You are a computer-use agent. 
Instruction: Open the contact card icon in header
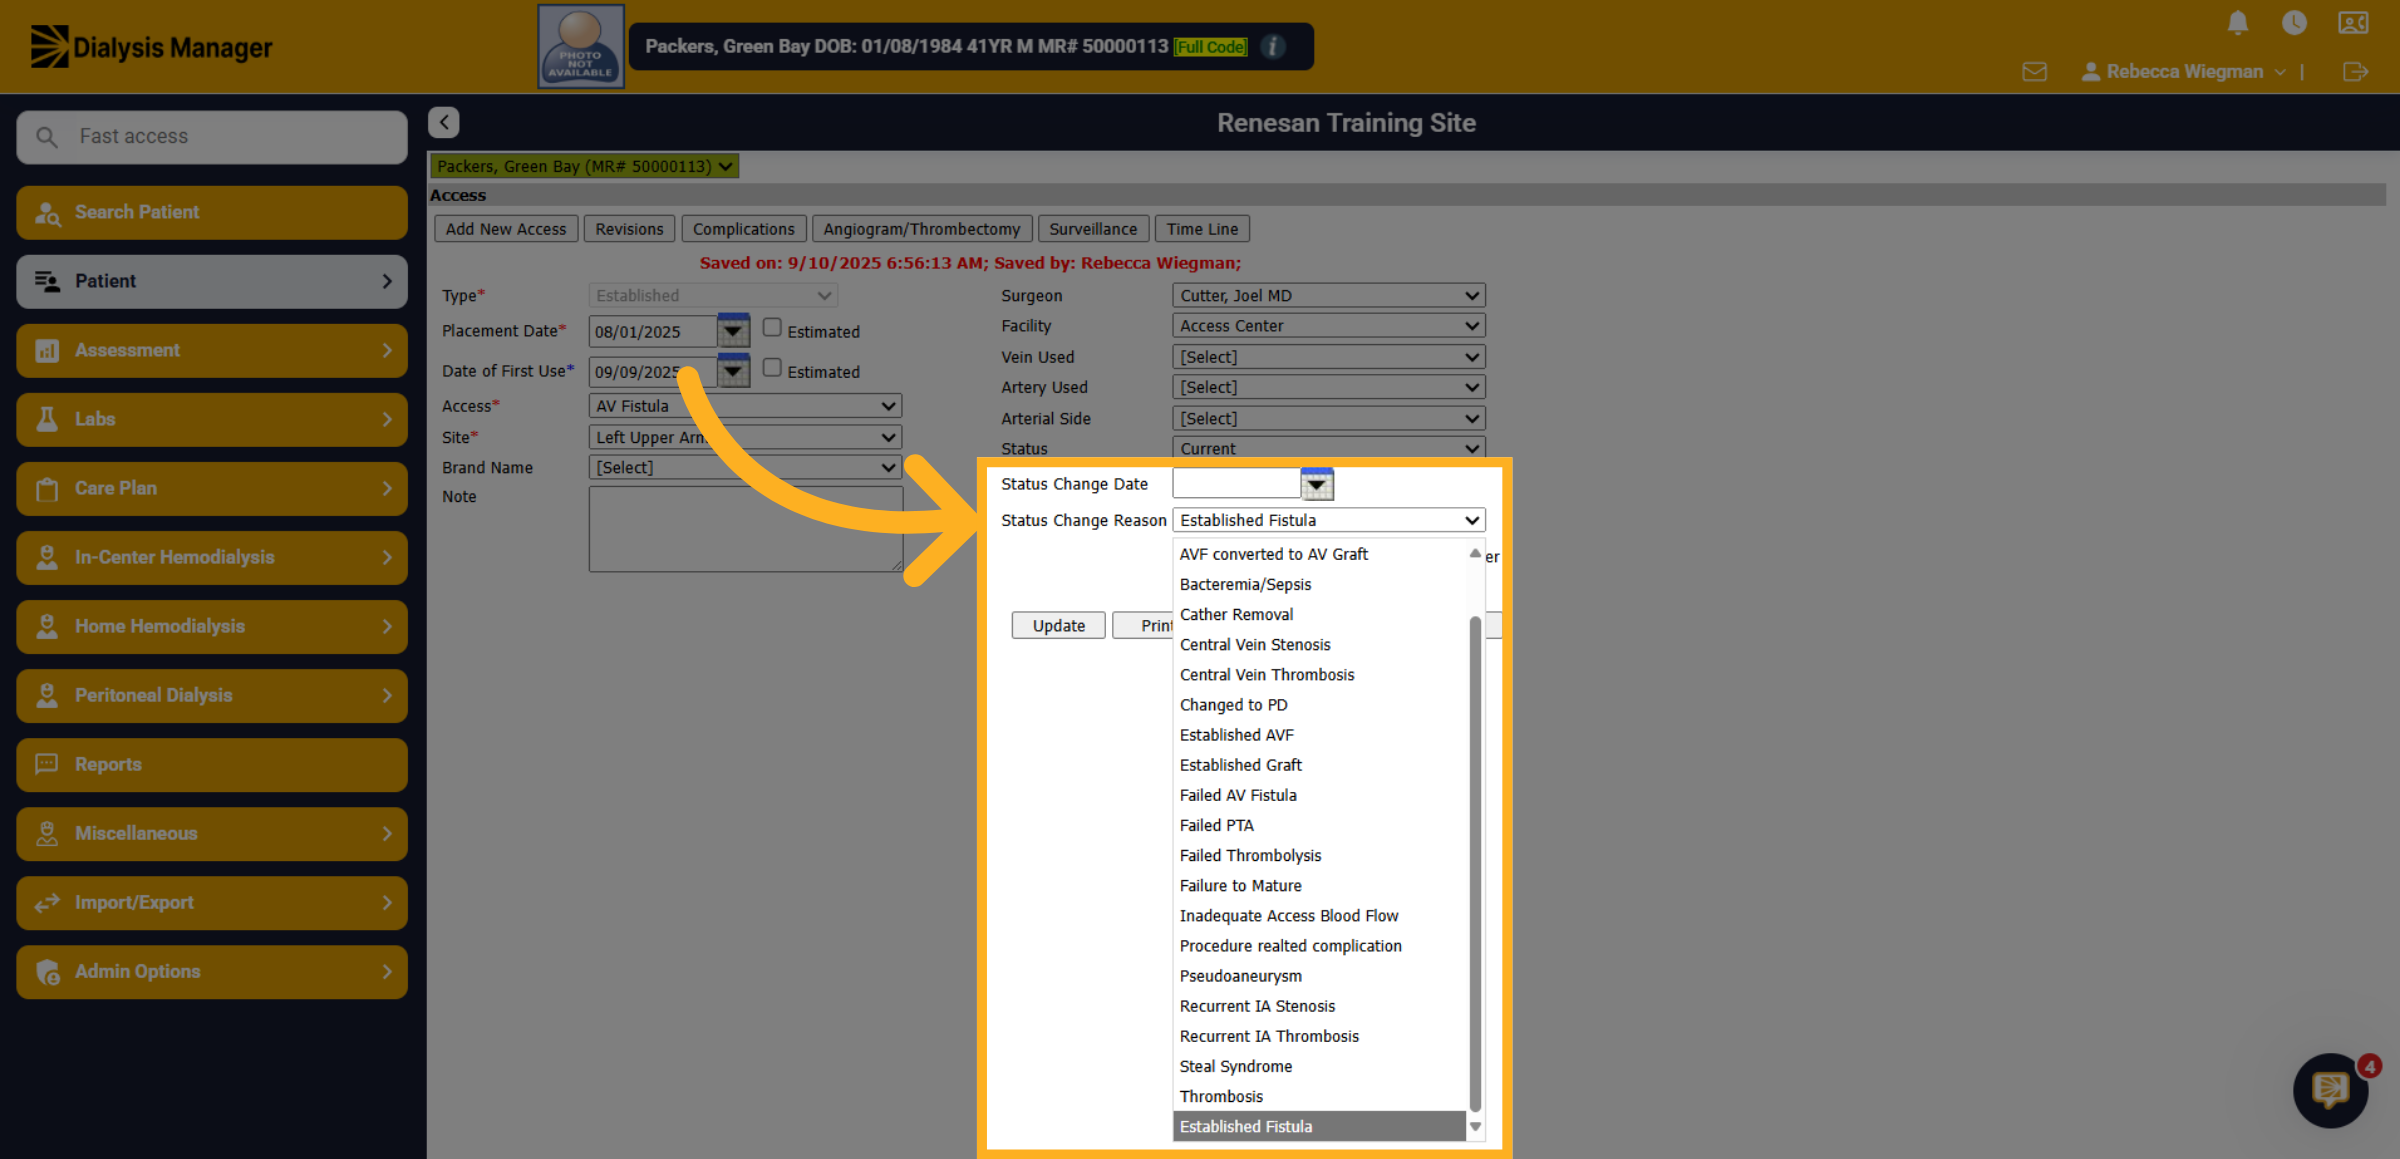click(x=2353, y=23)
